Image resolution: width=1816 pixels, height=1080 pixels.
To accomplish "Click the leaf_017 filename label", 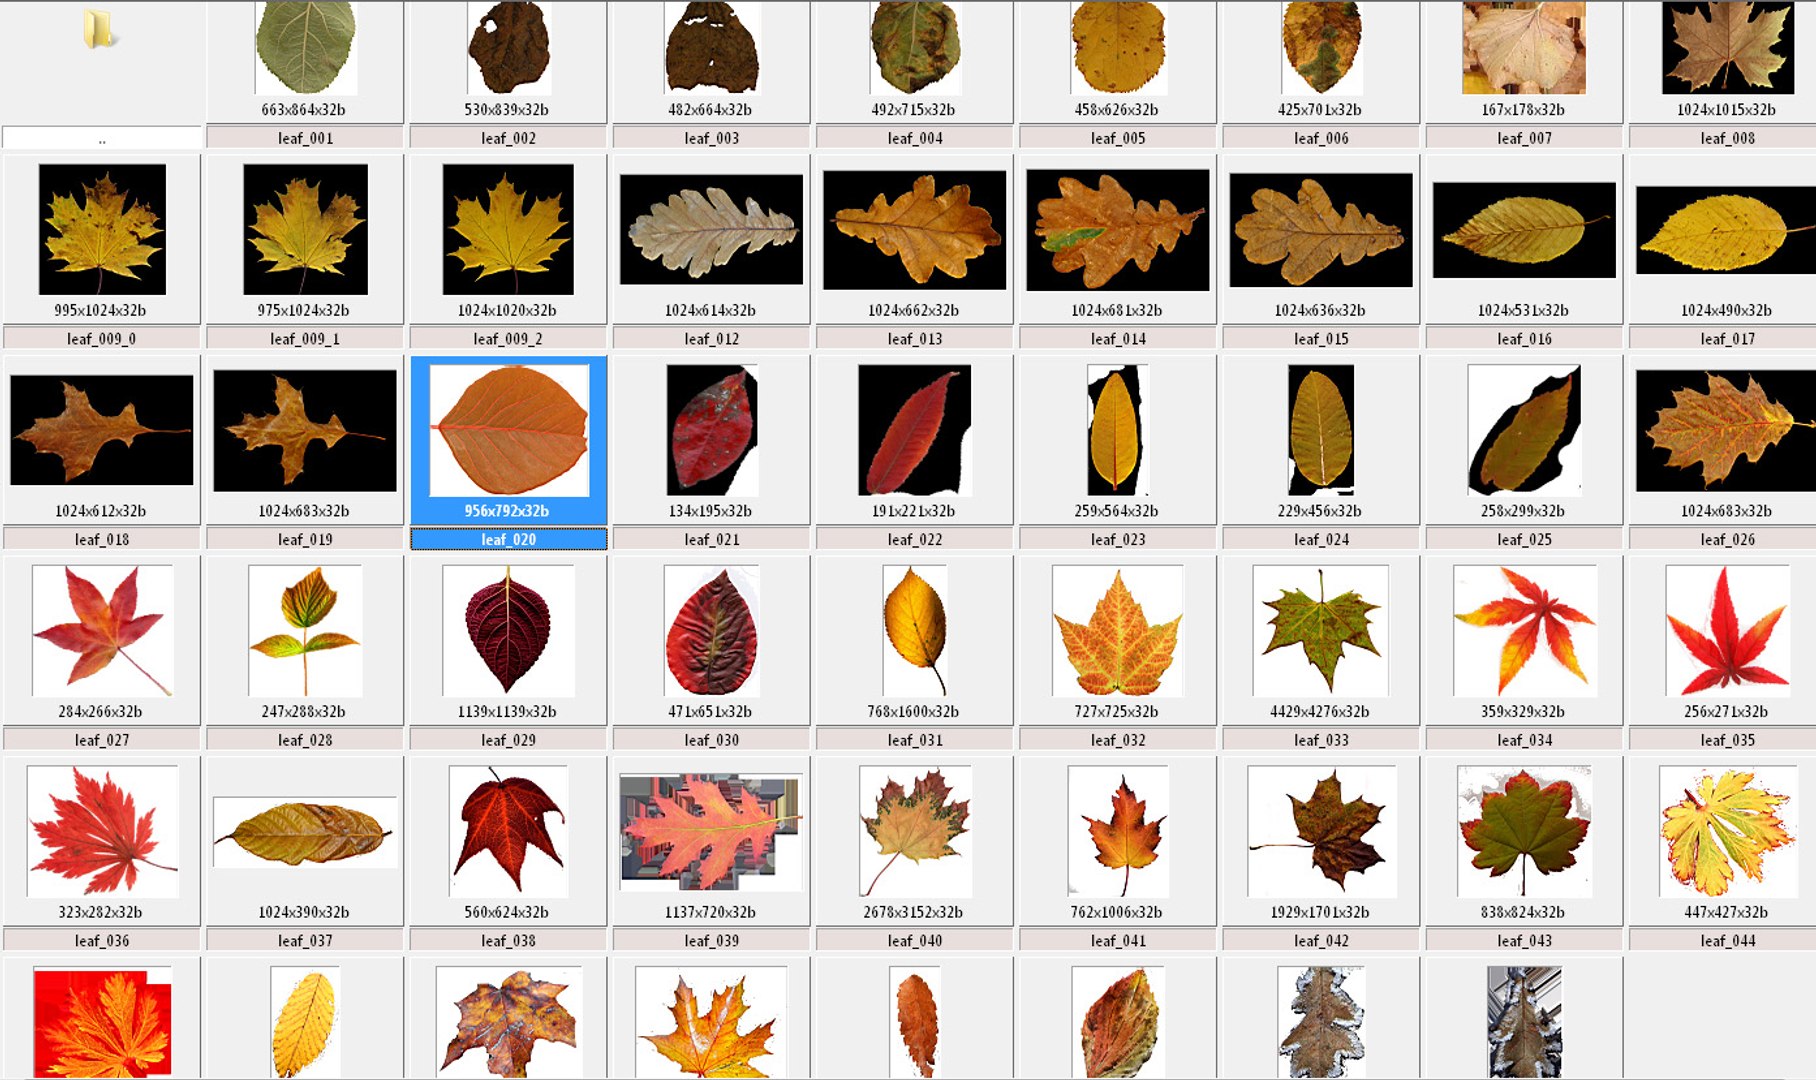I will tap(1727, 339).
